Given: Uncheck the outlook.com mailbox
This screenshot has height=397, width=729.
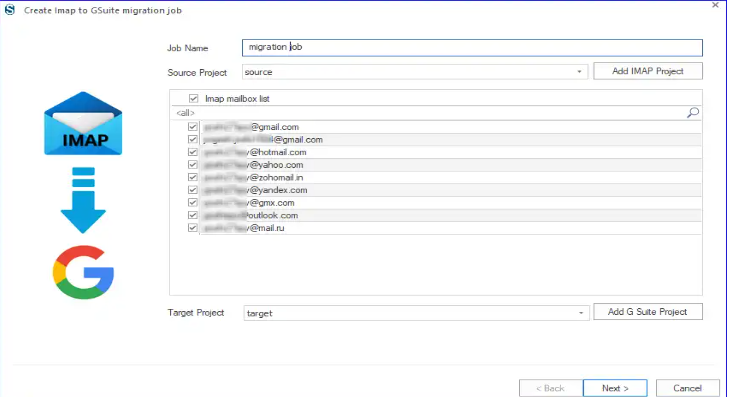Looking at the screenshot, I should [x=192, y=215].
